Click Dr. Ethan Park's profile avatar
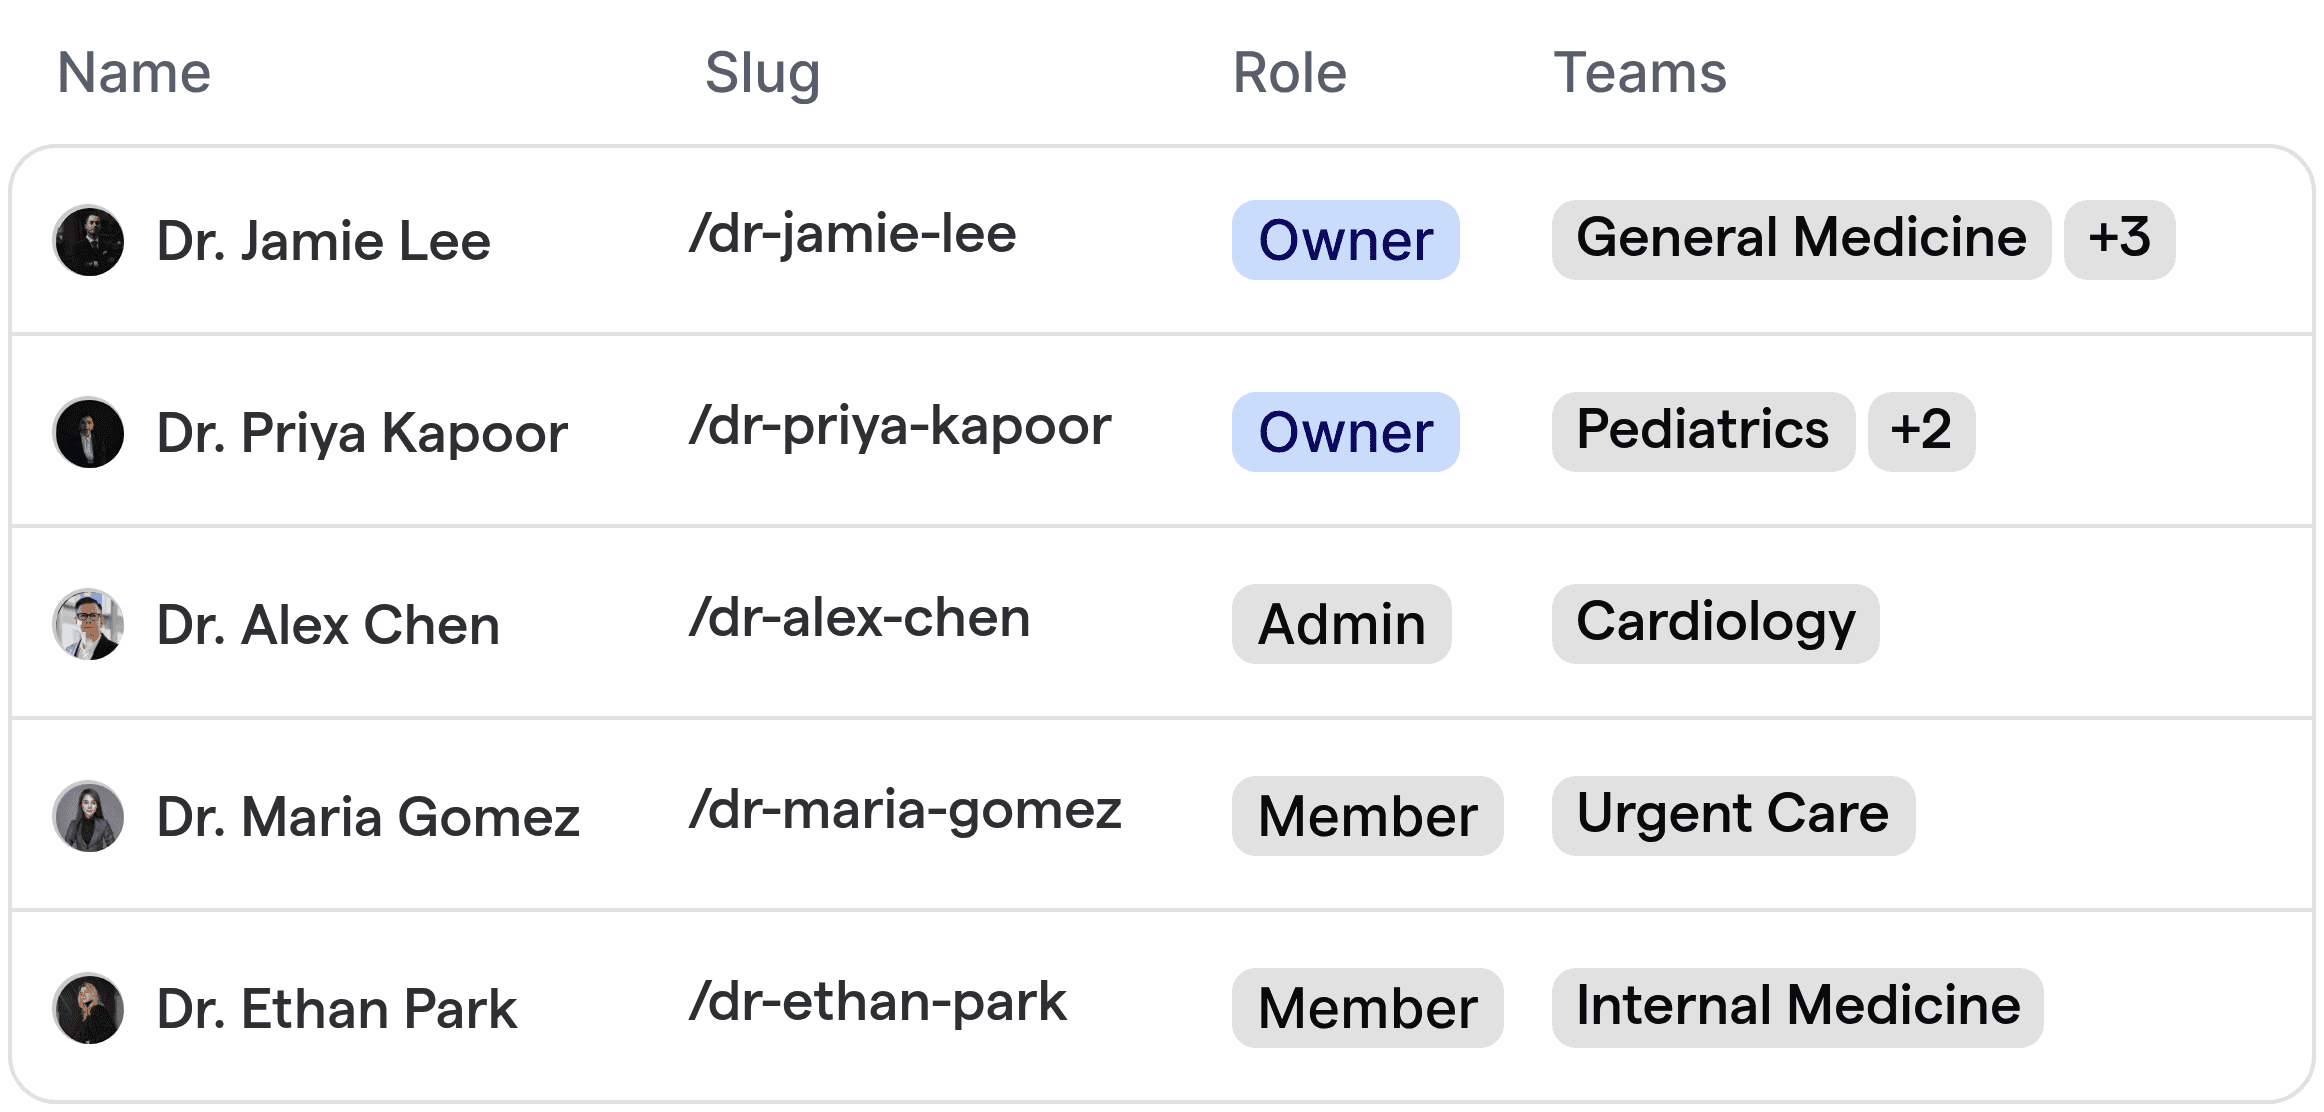 point(88,1008)
